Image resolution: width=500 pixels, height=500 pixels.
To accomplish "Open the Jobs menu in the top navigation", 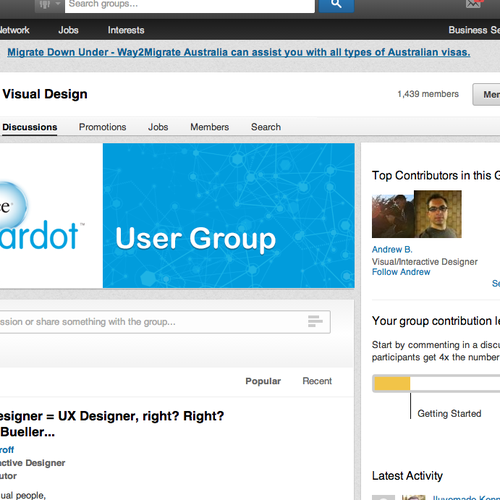I will pyautogui.click(x=68, y=30).
